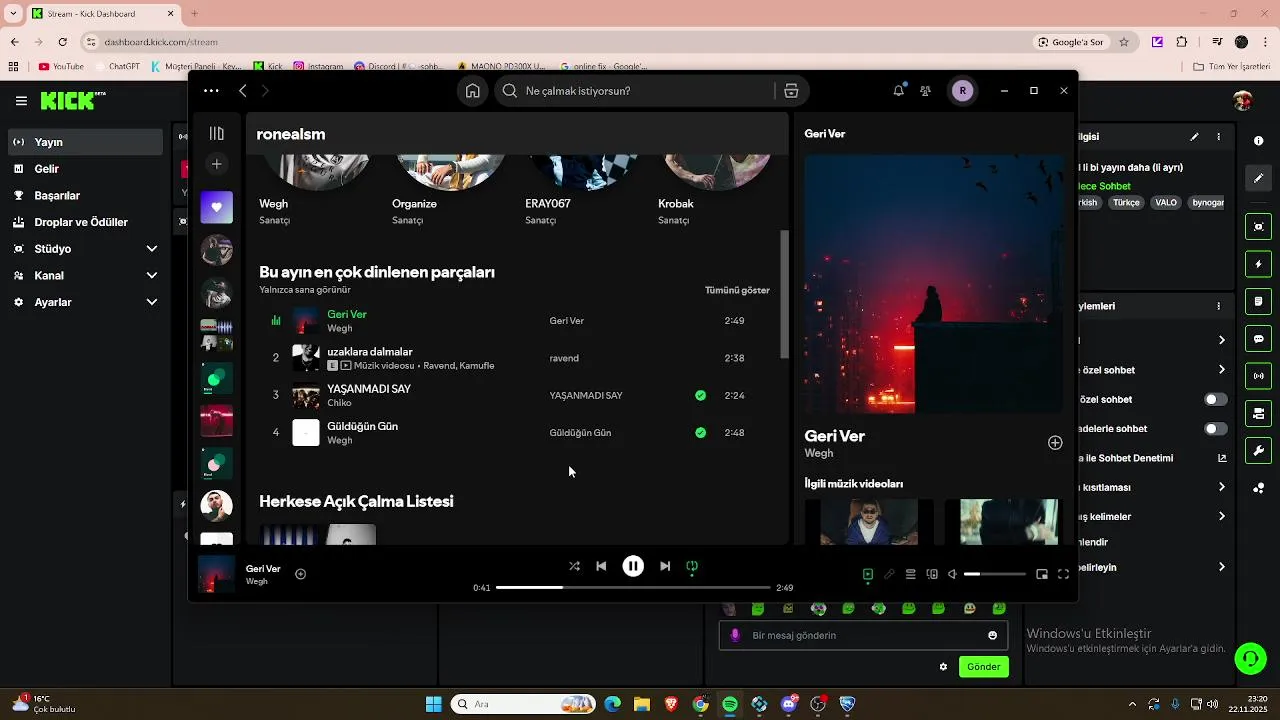
Task: Click the Tümünü göster link
Action: (x=737, y=290)
